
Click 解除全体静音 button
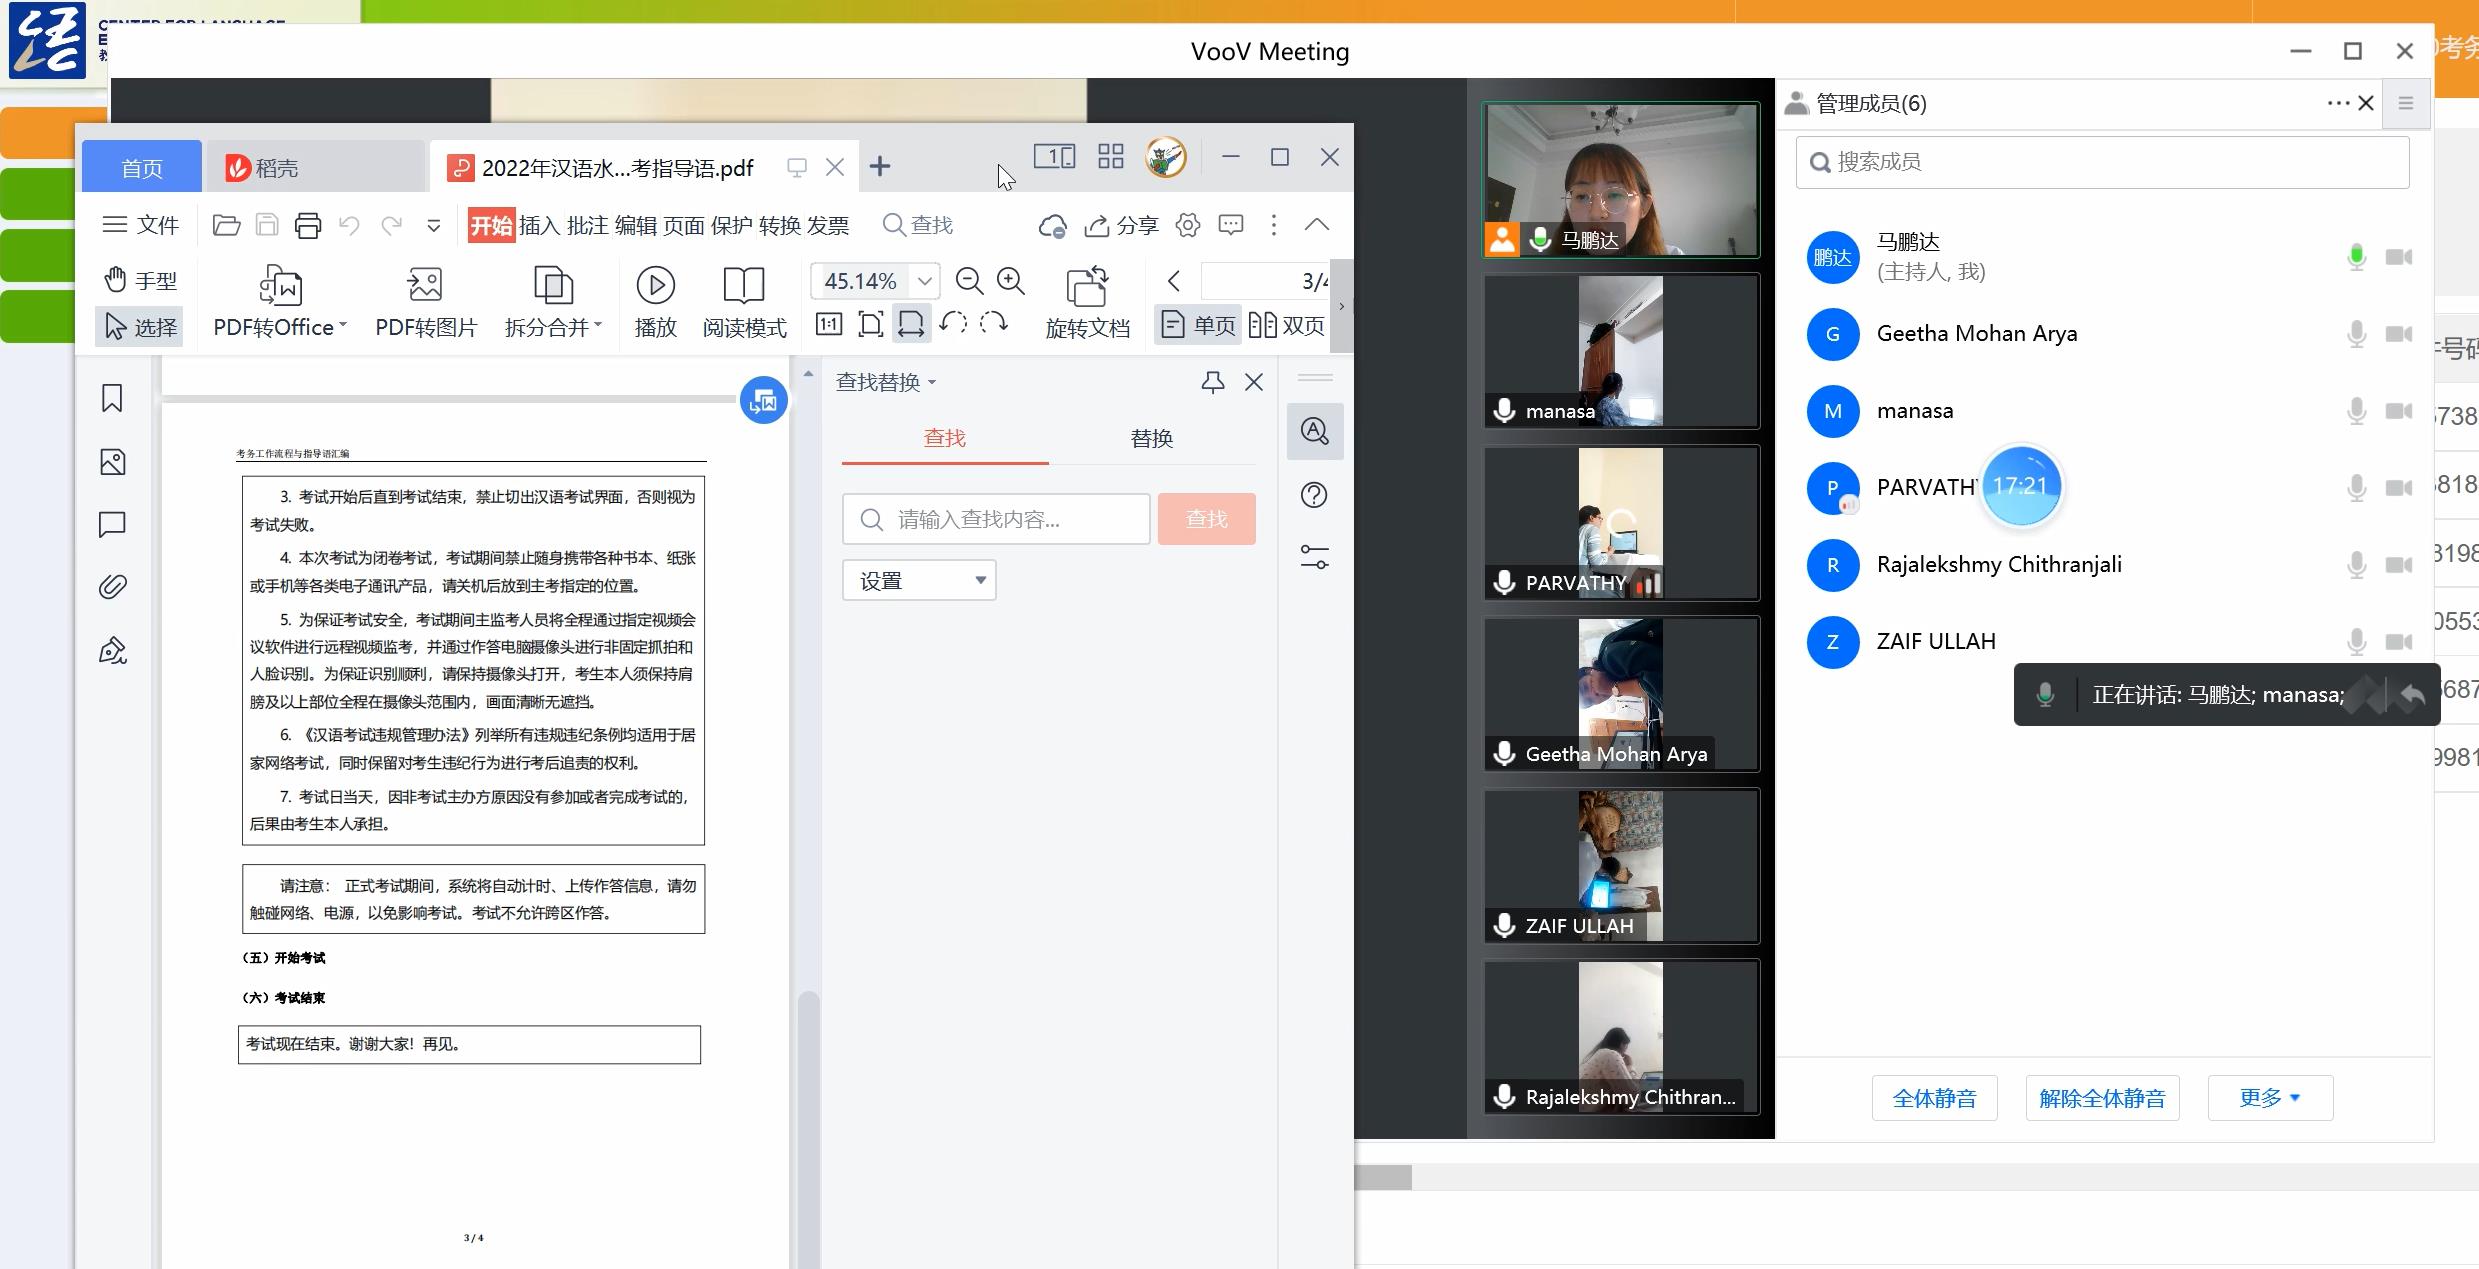tap(2102, 1098)
